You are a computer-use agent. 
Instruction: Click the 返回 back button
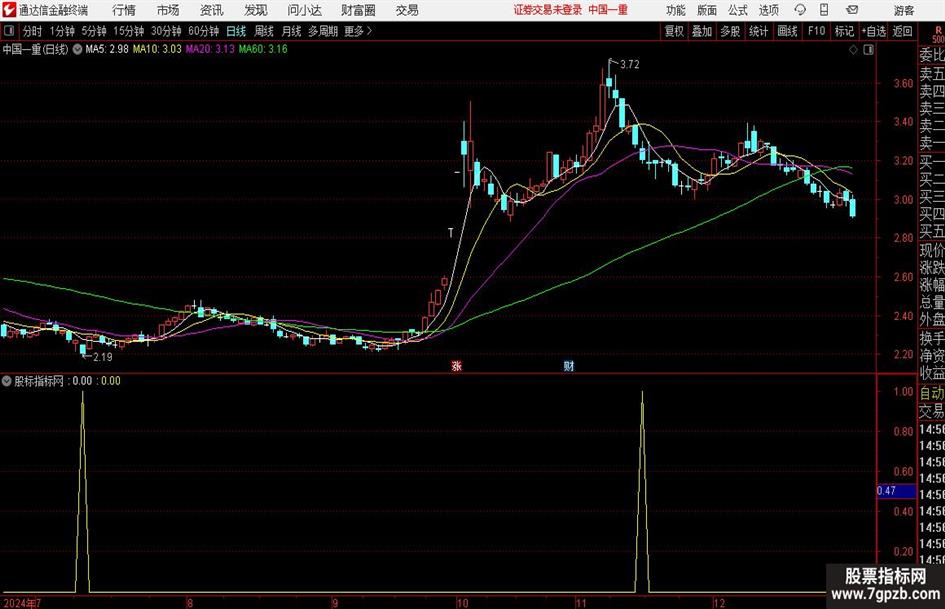pyautogui.click(x=902, y=31)
